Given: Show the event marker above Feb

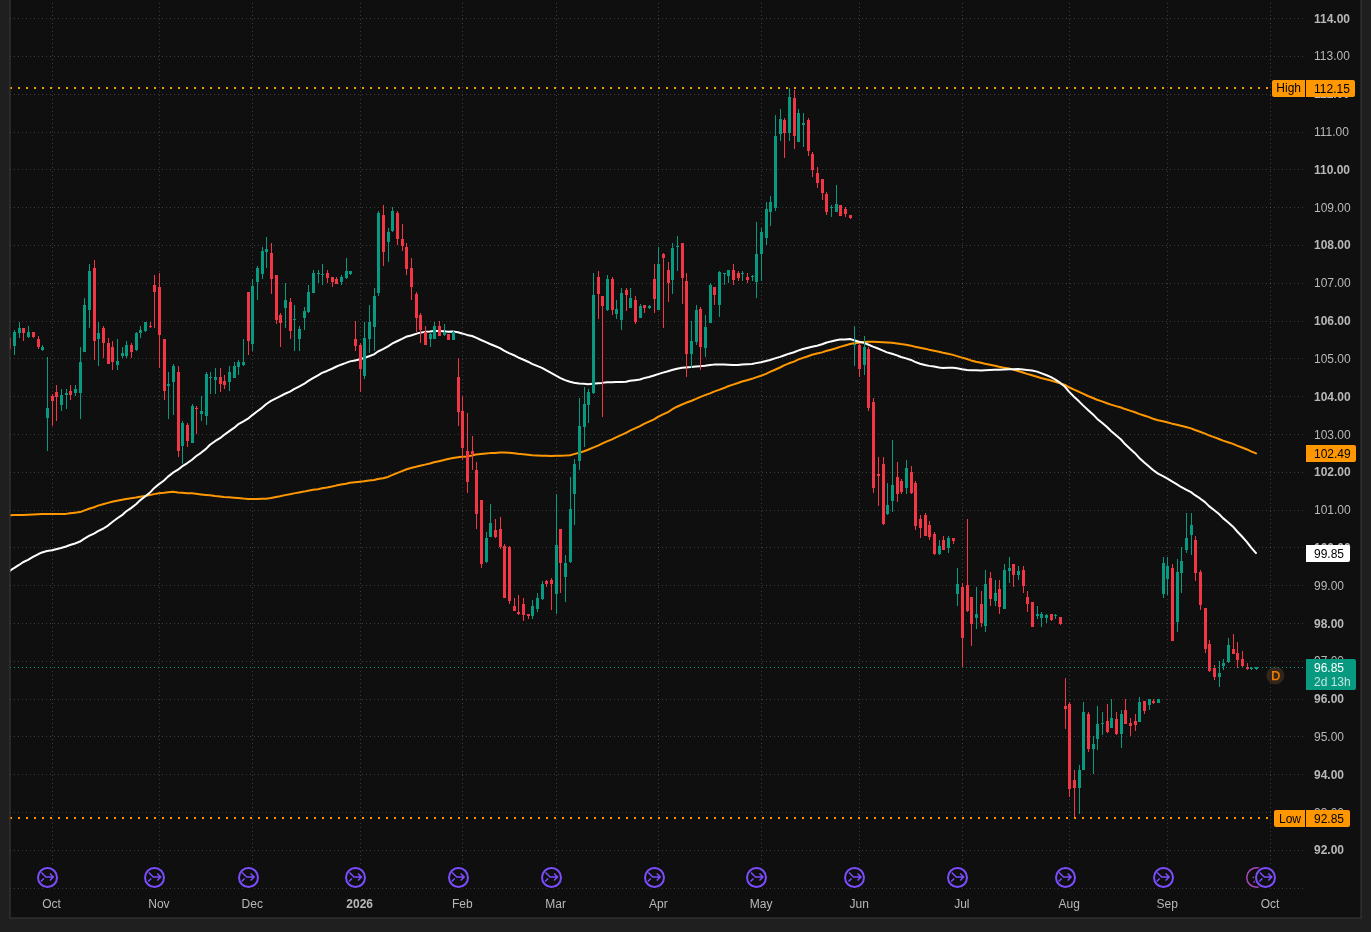Looking at the screenshot, I should click(458, 877).
